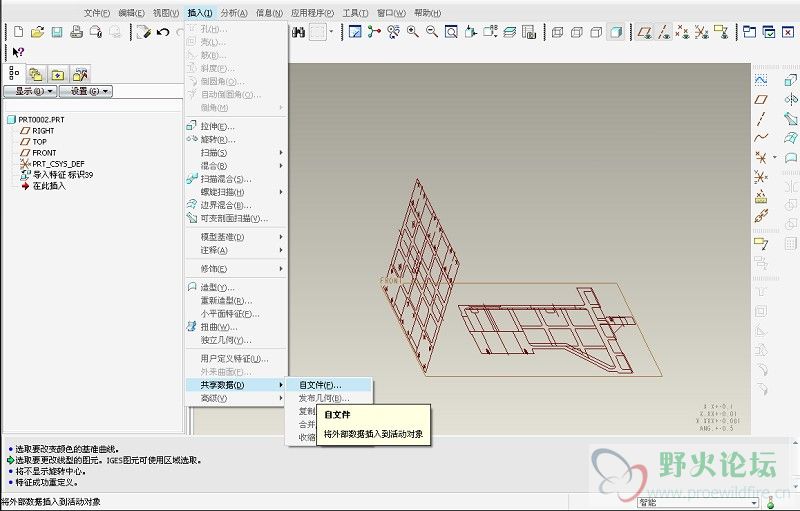Choose 扫描混合 from the Insert menu
The image size is (800, 511).
[235, 179]
